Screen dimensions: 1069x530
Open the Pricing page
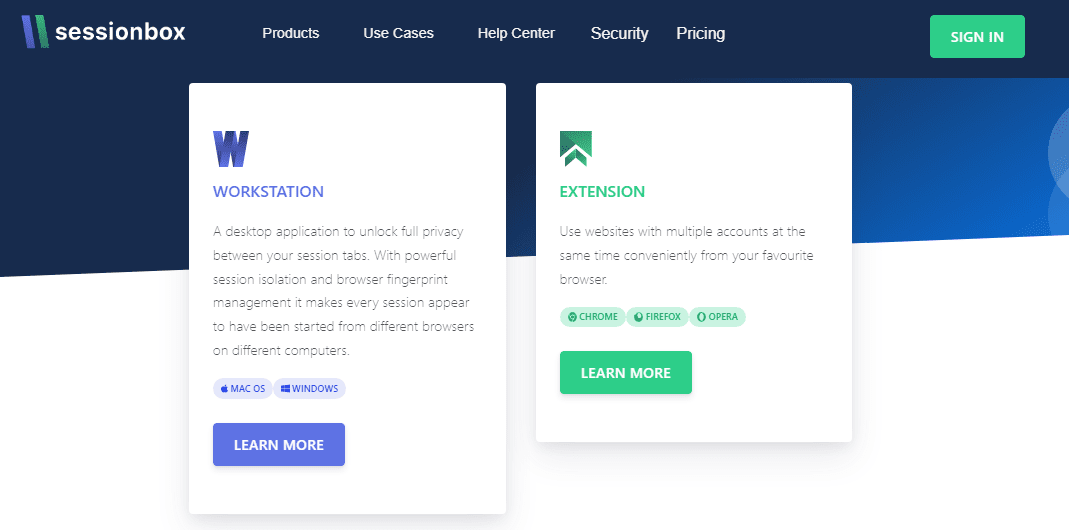pyautogui.click(x=700, y=33)
